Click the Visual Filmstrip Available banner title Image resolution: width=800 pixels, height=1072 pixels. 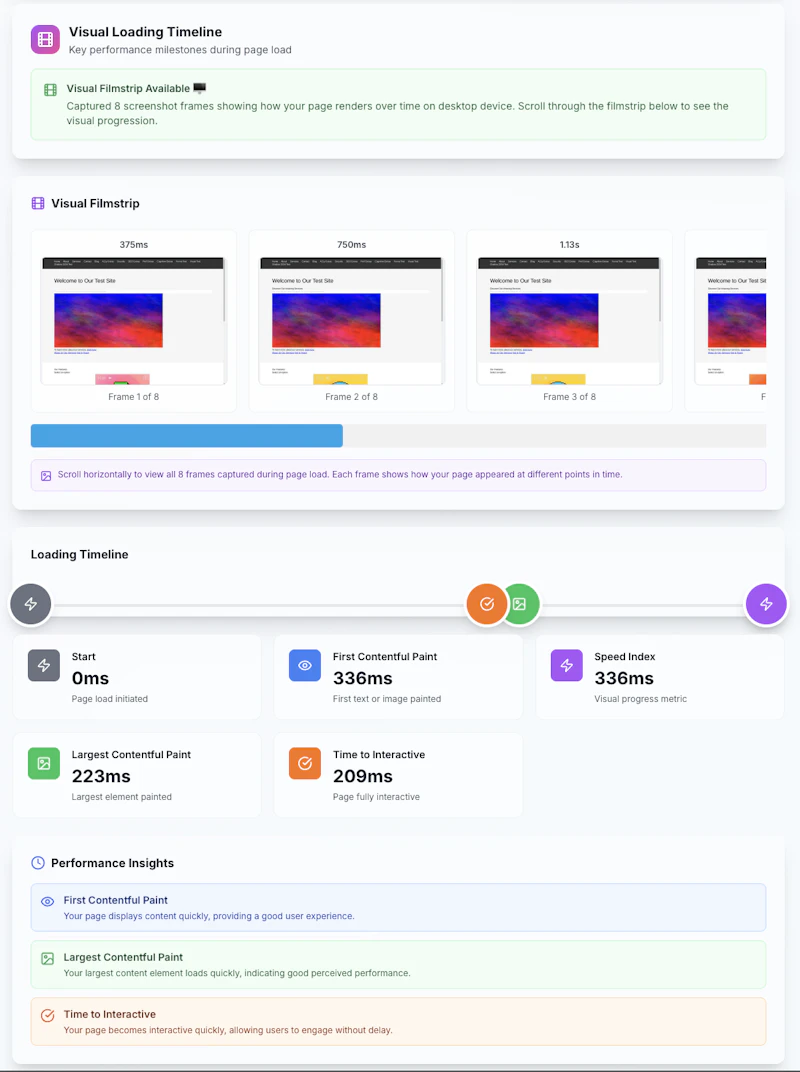pos(129,89)
